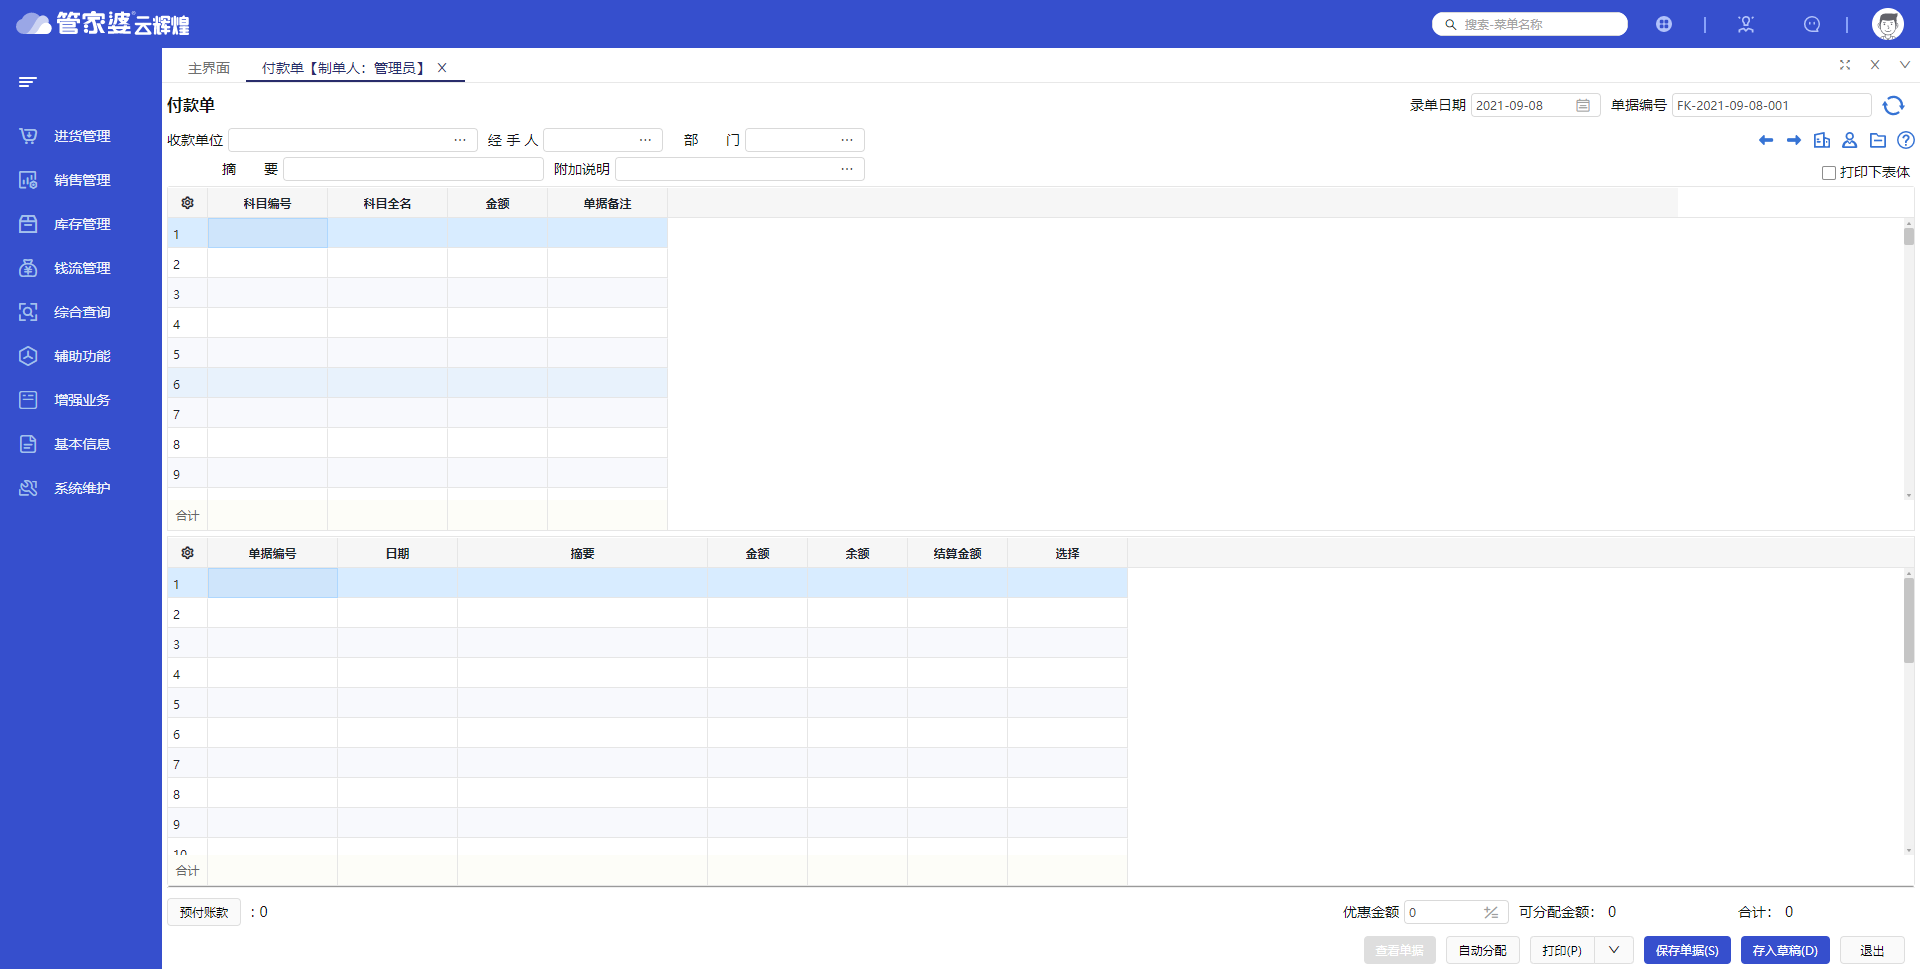The image size is (1920, 969).
Task: Click the 存入草稿(D) button
Action: (x=1785, y=950)
